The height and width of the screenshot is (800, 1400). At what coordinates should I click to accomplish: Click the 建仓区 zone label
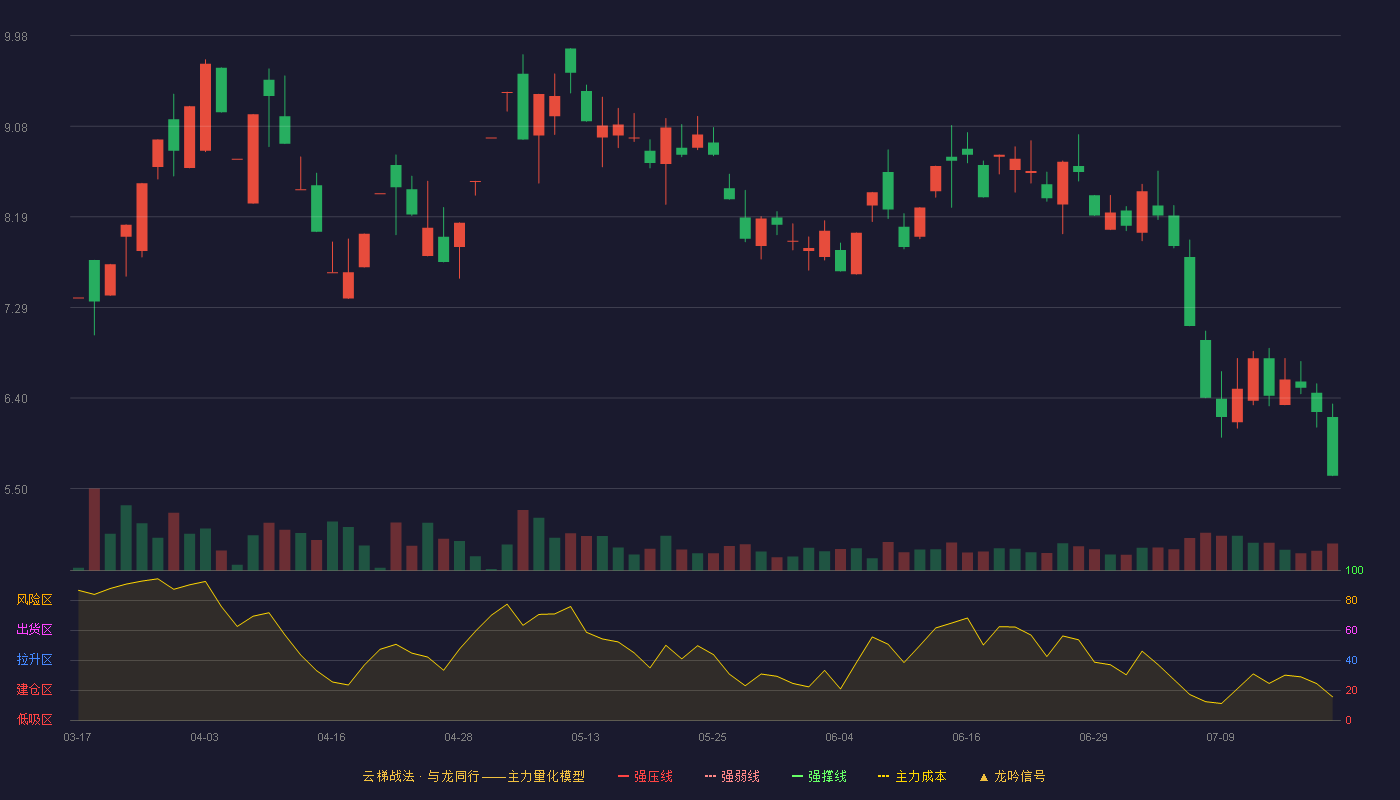coord(34,690)
